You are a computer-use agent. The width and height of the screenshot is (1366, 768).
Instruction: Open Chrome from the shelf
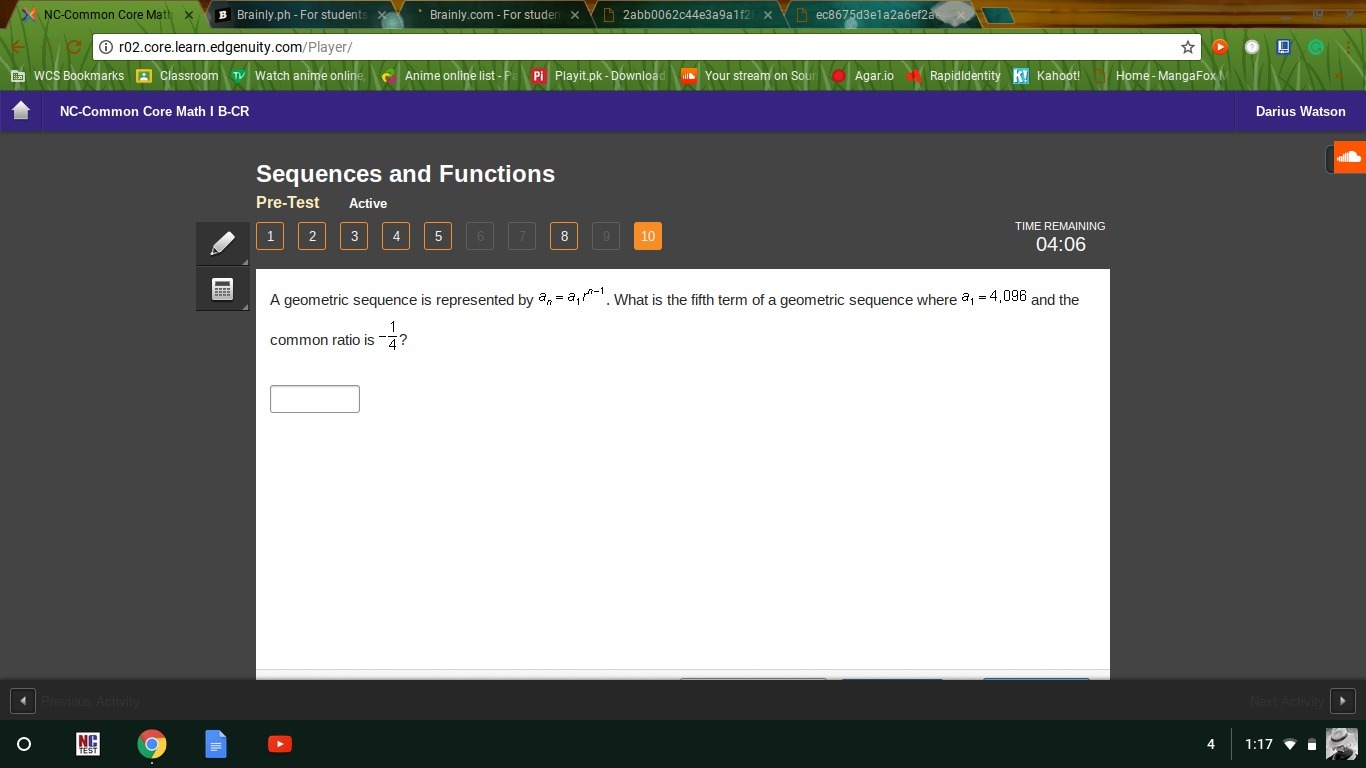[152, 744]
